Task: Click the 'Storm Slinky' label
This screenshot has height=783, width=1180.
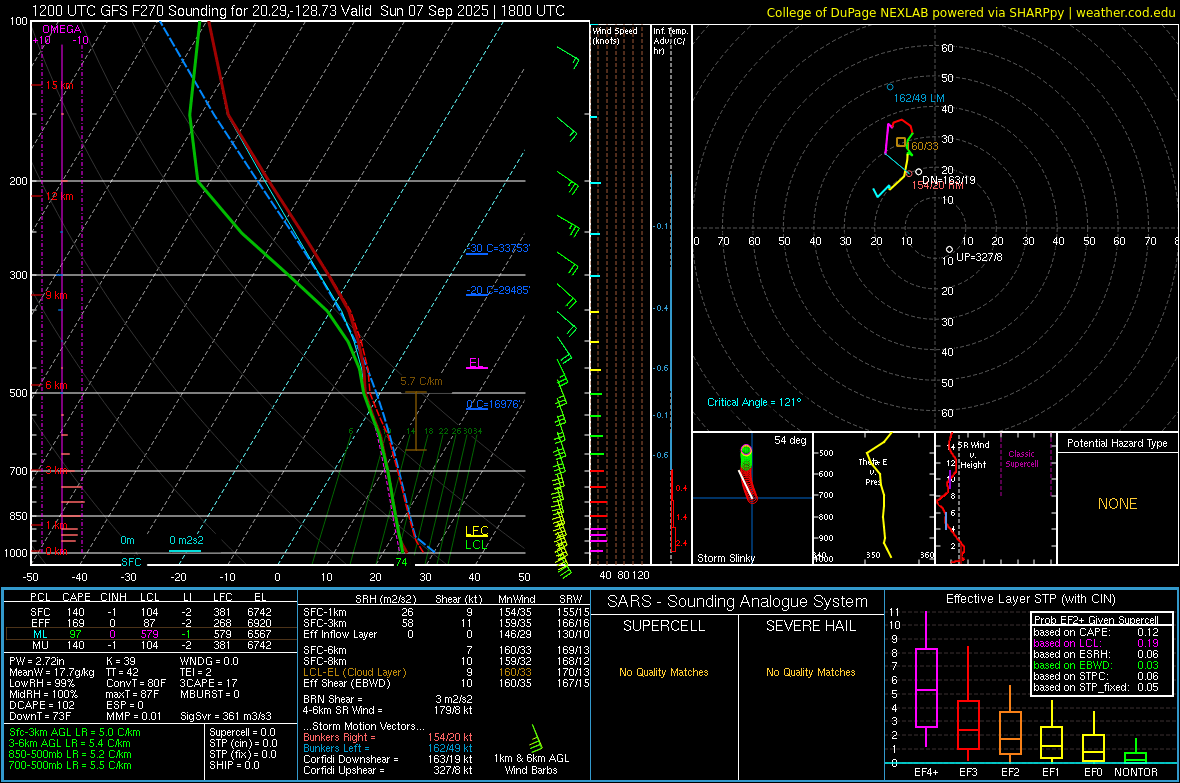Action: [725, 558]
